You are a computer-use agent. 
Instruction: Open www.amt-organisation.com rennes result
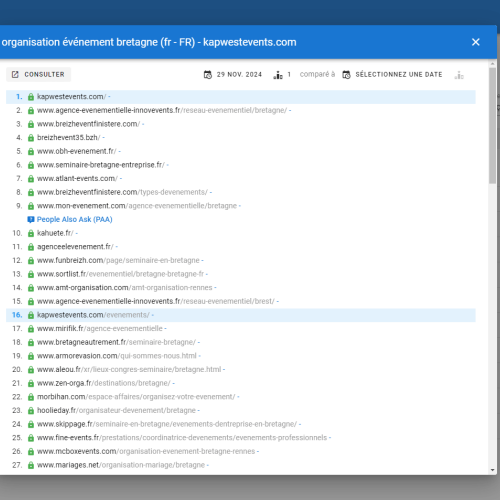click(125, 288)
